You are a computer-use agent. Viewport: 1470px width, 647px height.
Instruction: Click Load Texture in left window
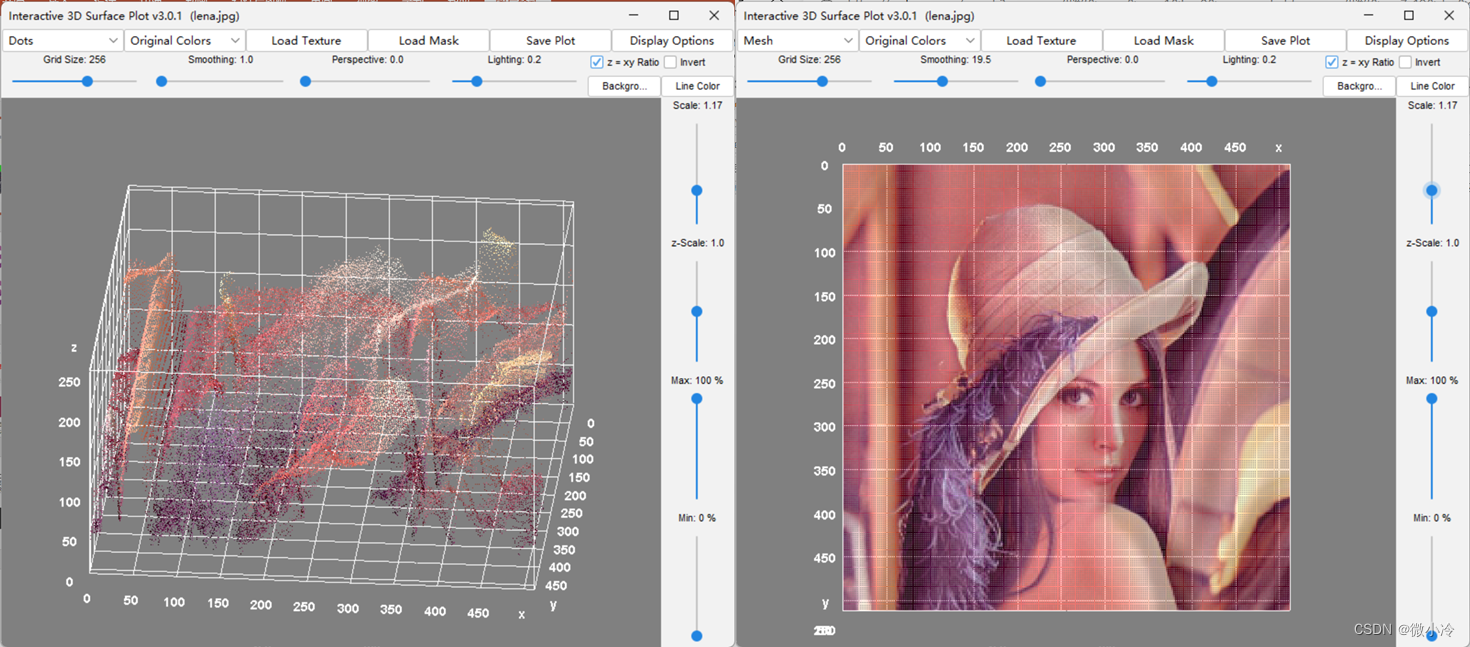(x=306, y=41)
